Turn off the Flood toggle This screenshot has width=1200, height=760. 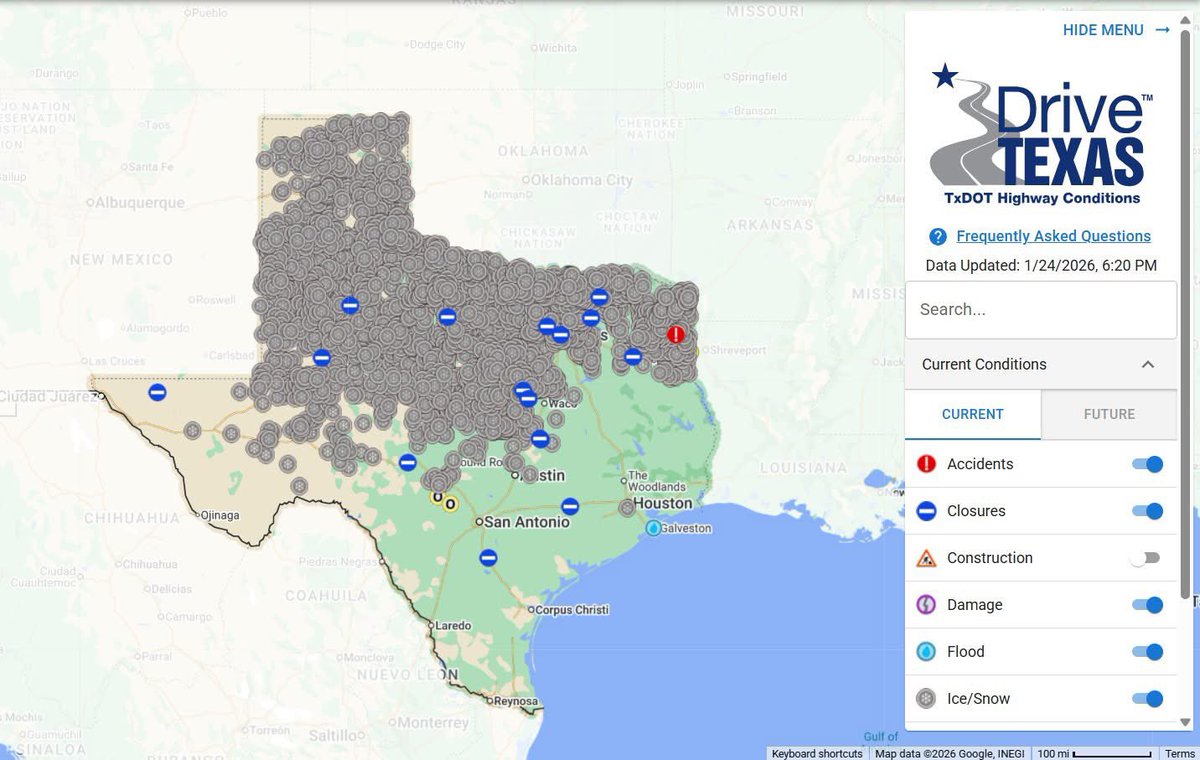pyautogui.click(x=1147, y=652)
